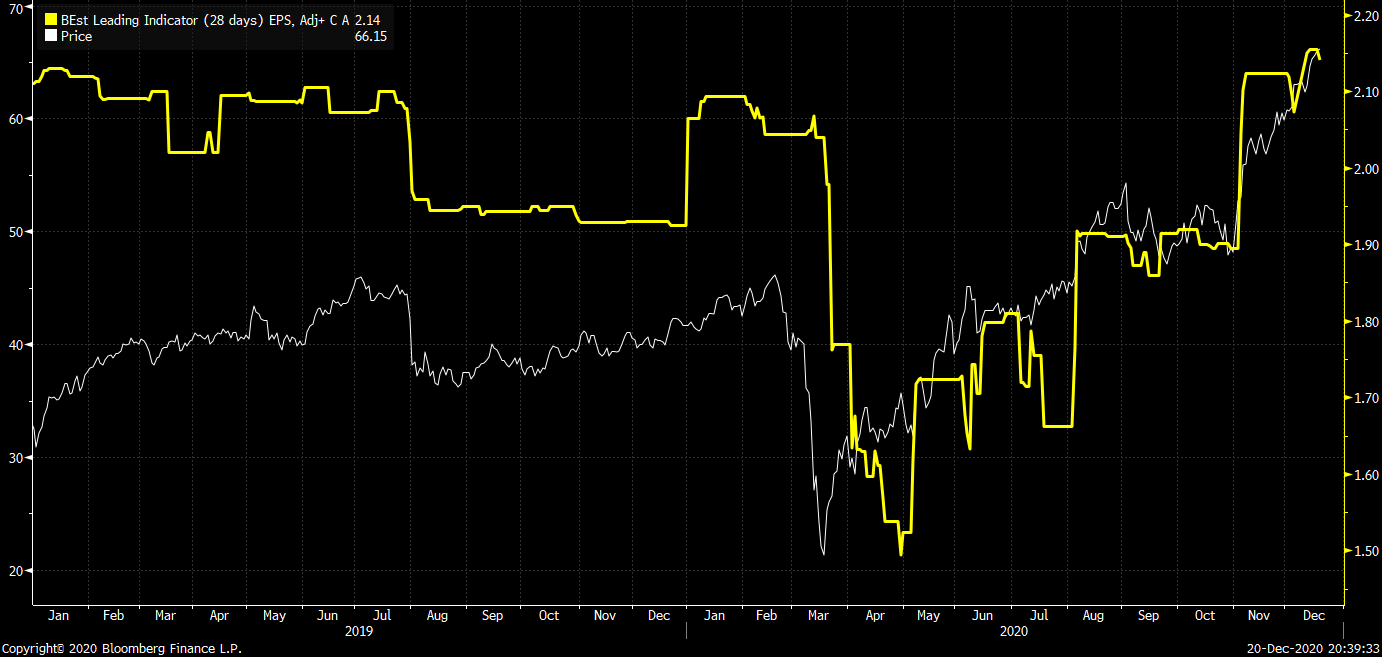Click the 1.80 label on the right axis

[x=1365, y=322]
